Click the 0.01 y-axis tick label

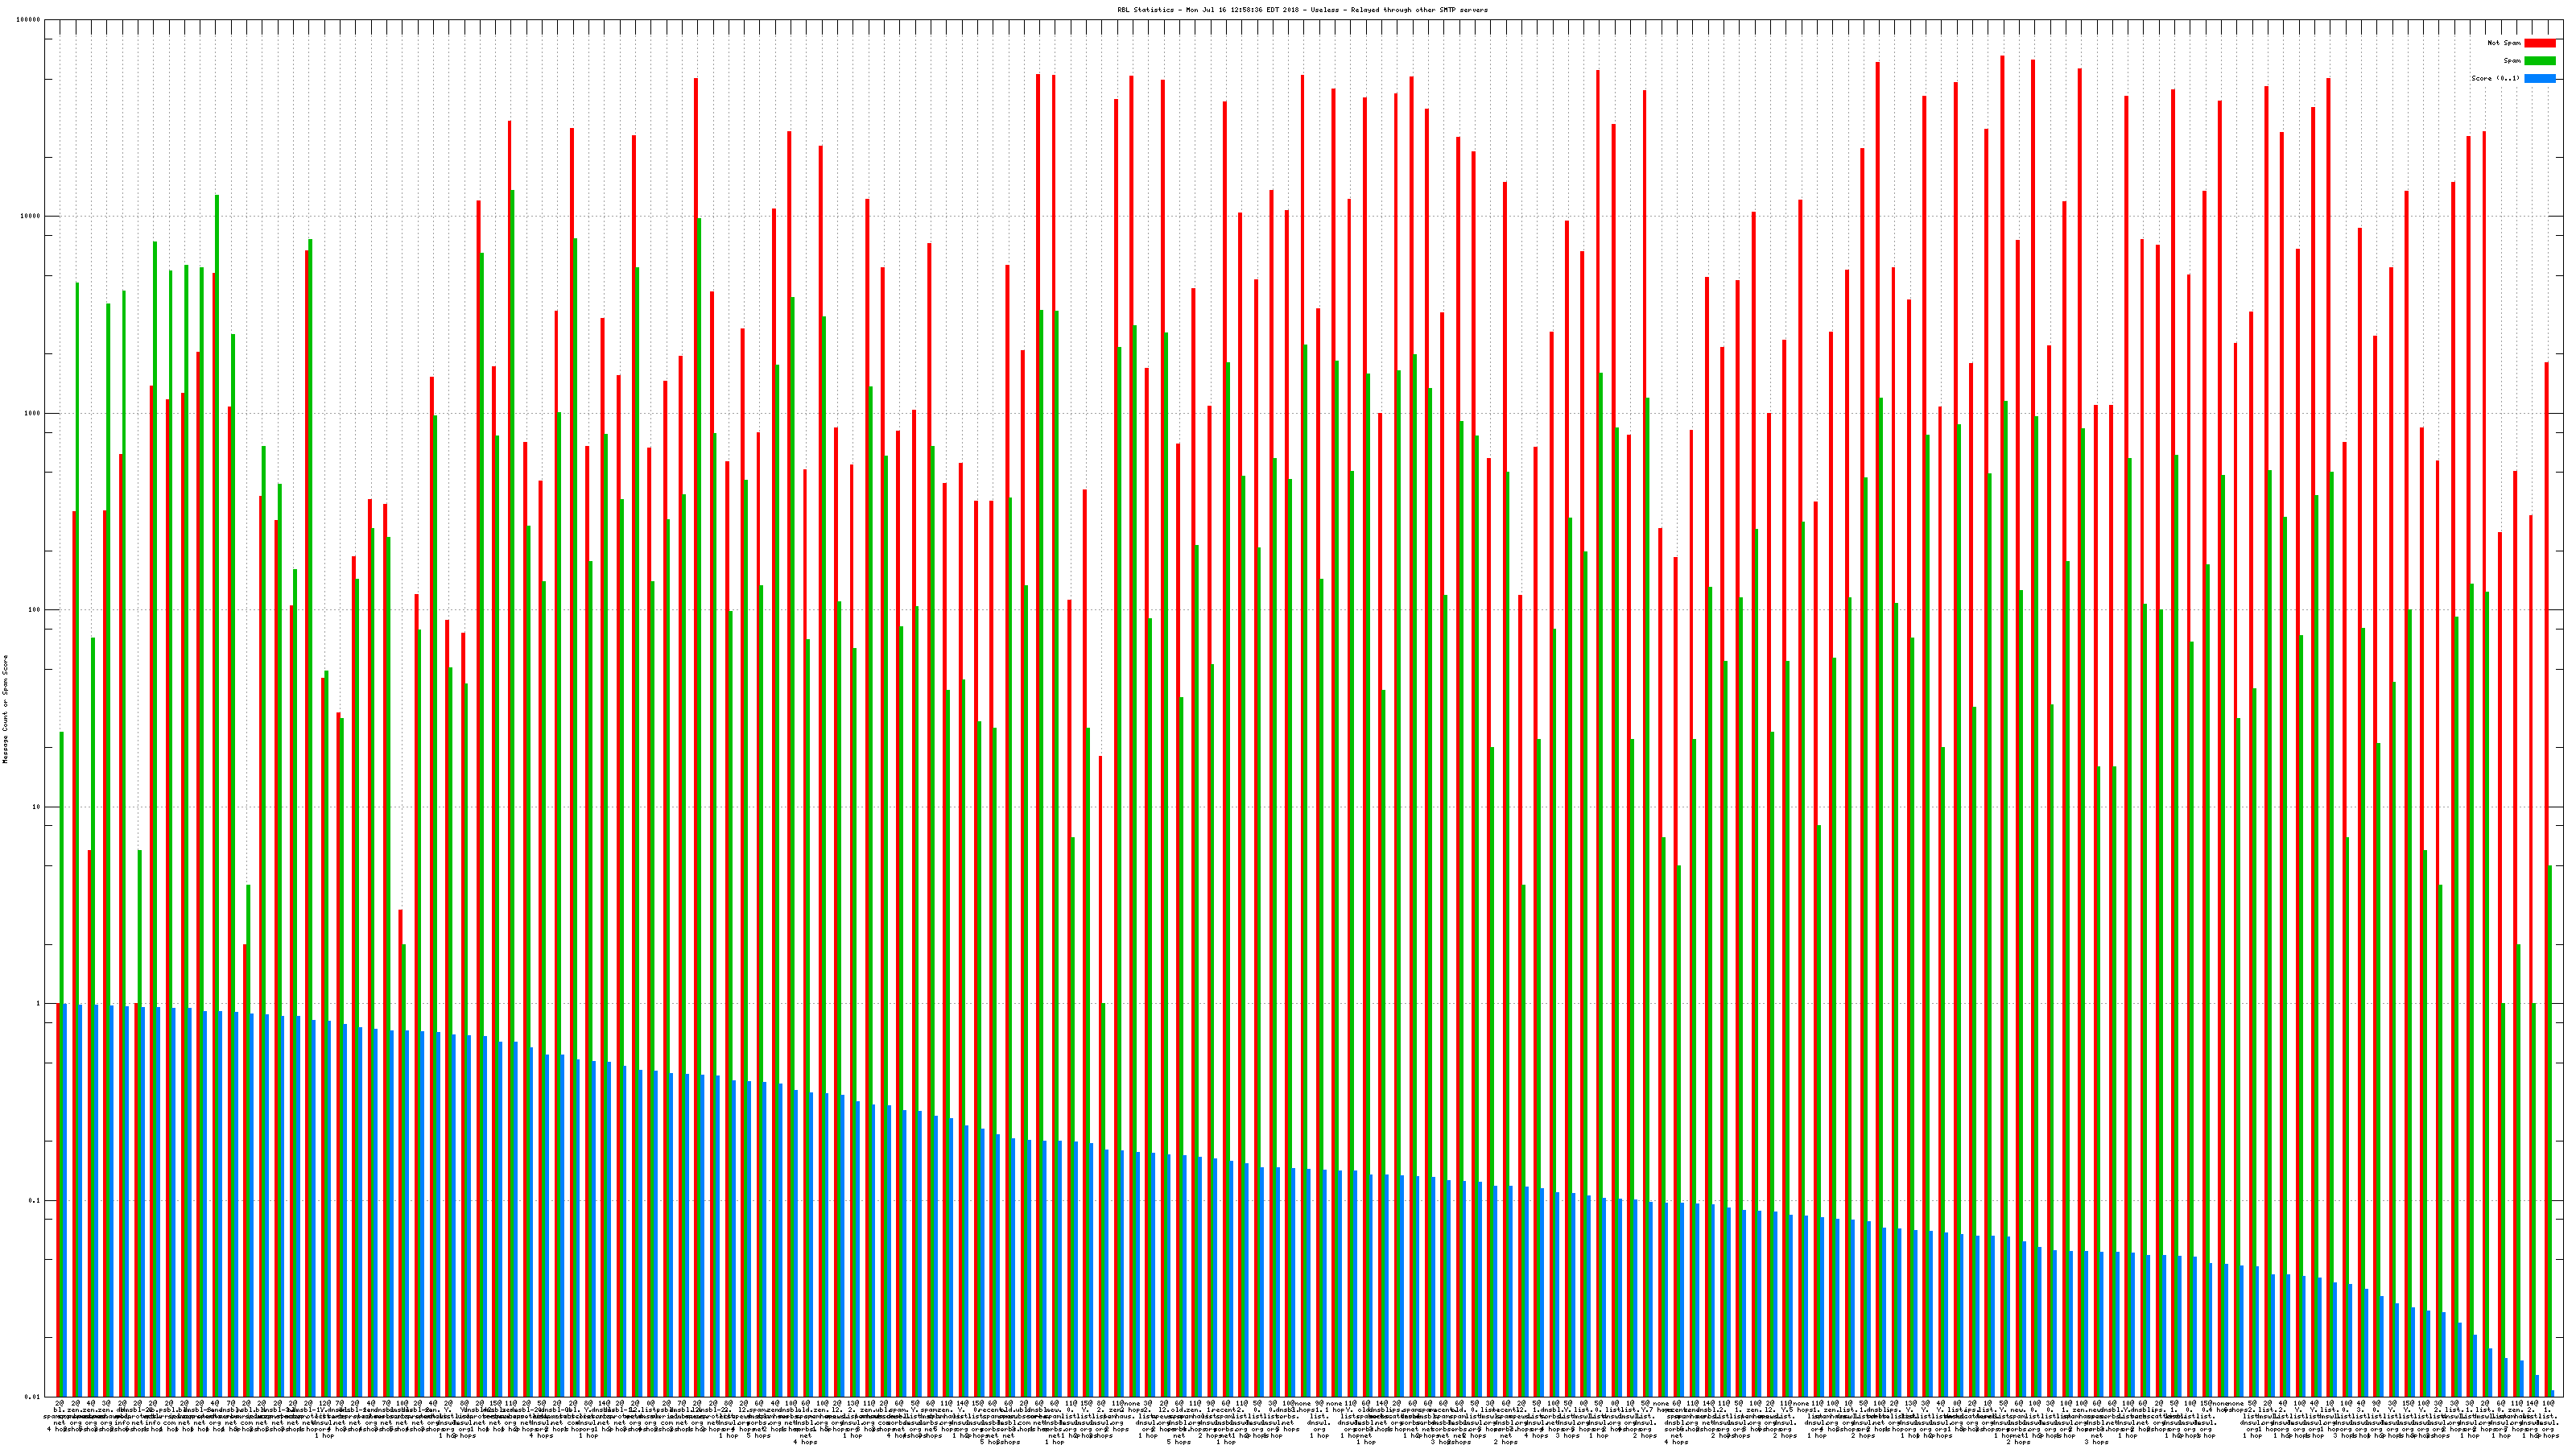(x=34, y=1397)
